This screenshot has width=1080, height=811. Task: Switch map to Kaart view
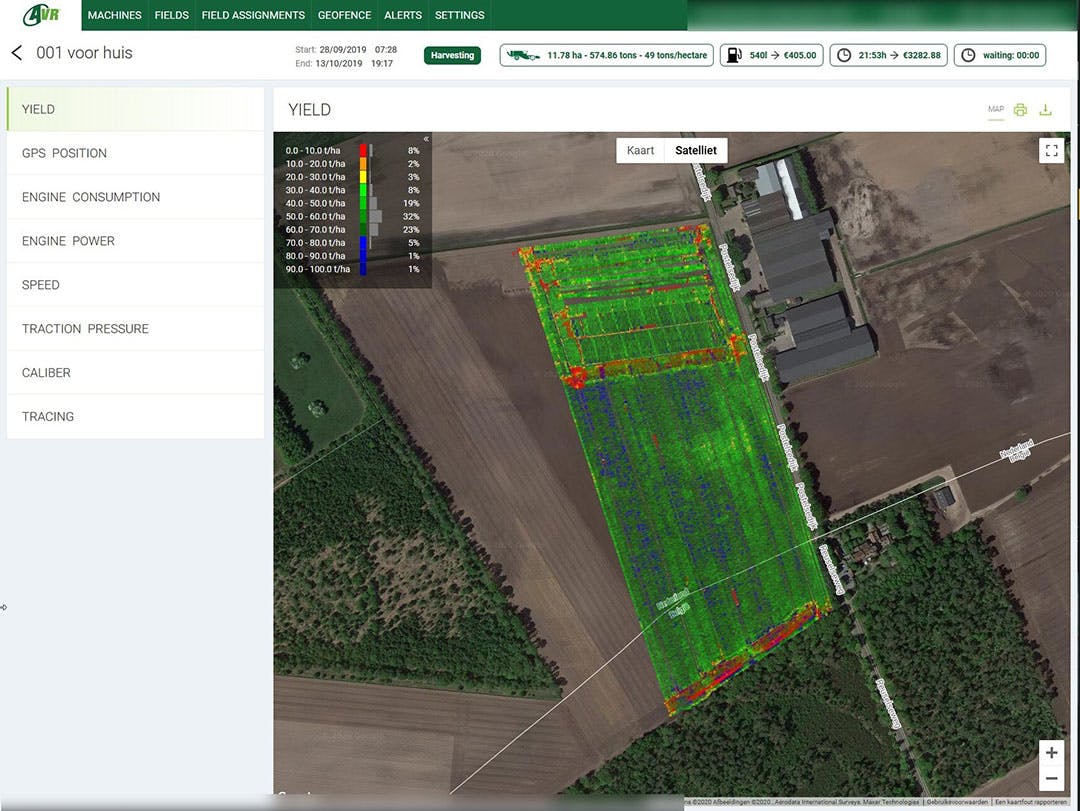(640, 151)
